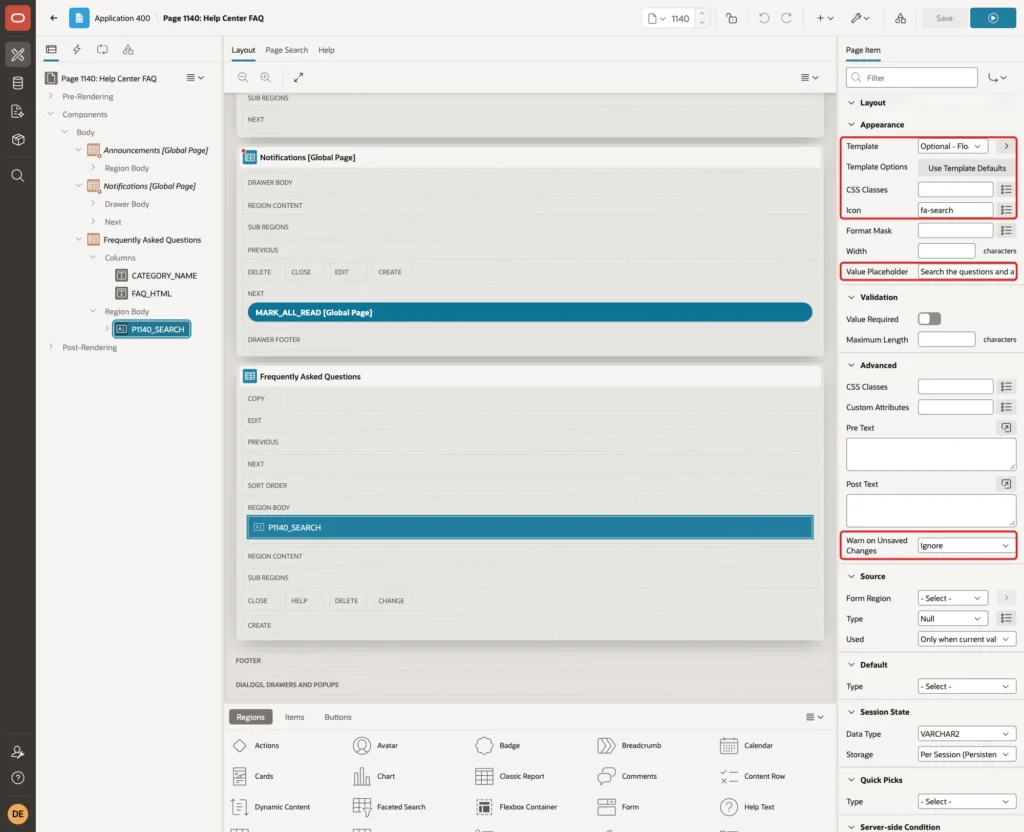Open the rendering tree menu dropdown

pos(195,78)
